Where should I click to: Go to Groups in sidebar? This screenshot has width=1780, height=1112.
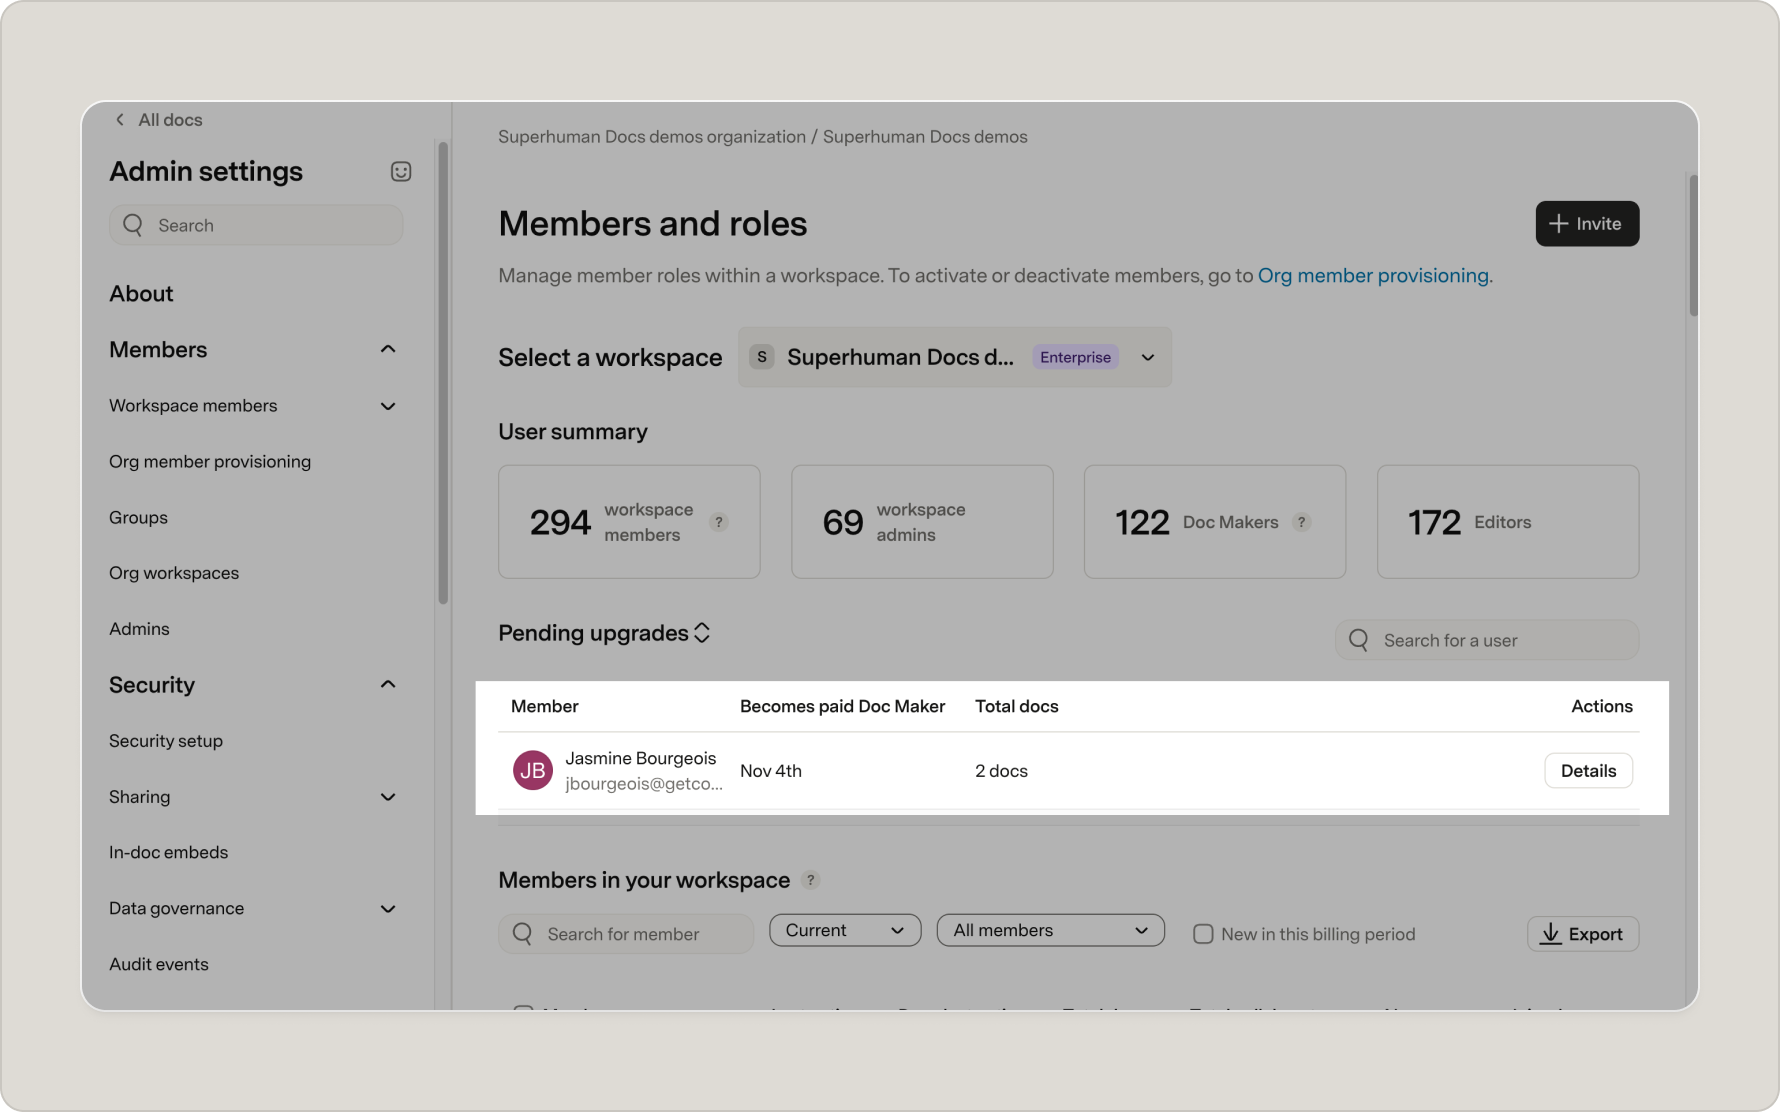[x=138, y=518]
